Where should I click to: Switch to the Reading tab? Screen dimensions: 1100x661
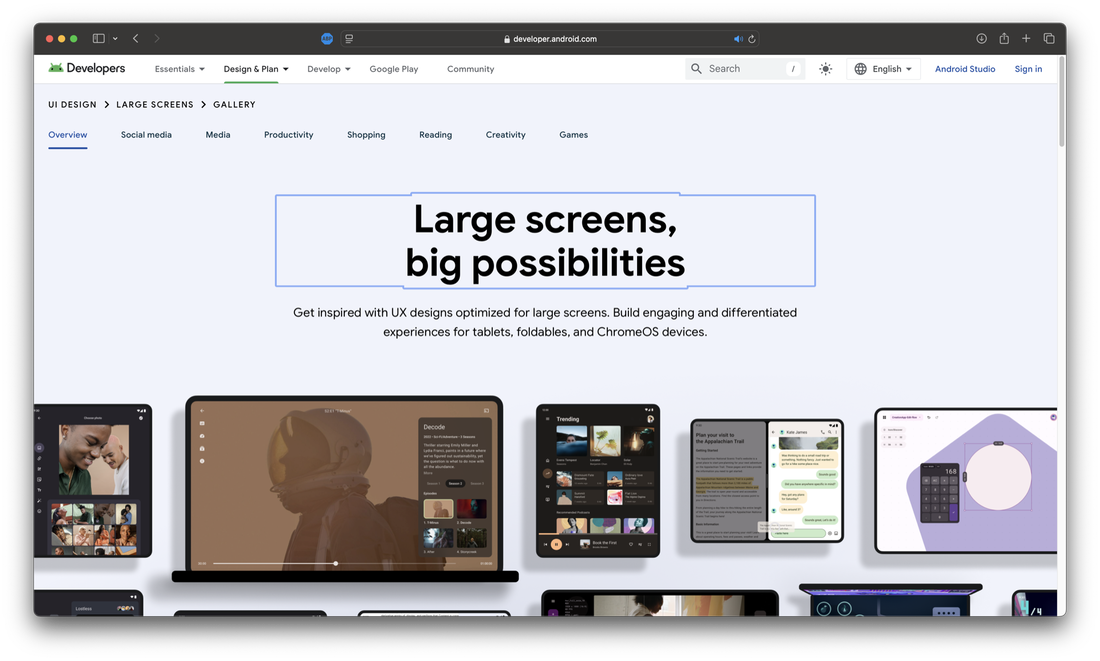(435, 135)
